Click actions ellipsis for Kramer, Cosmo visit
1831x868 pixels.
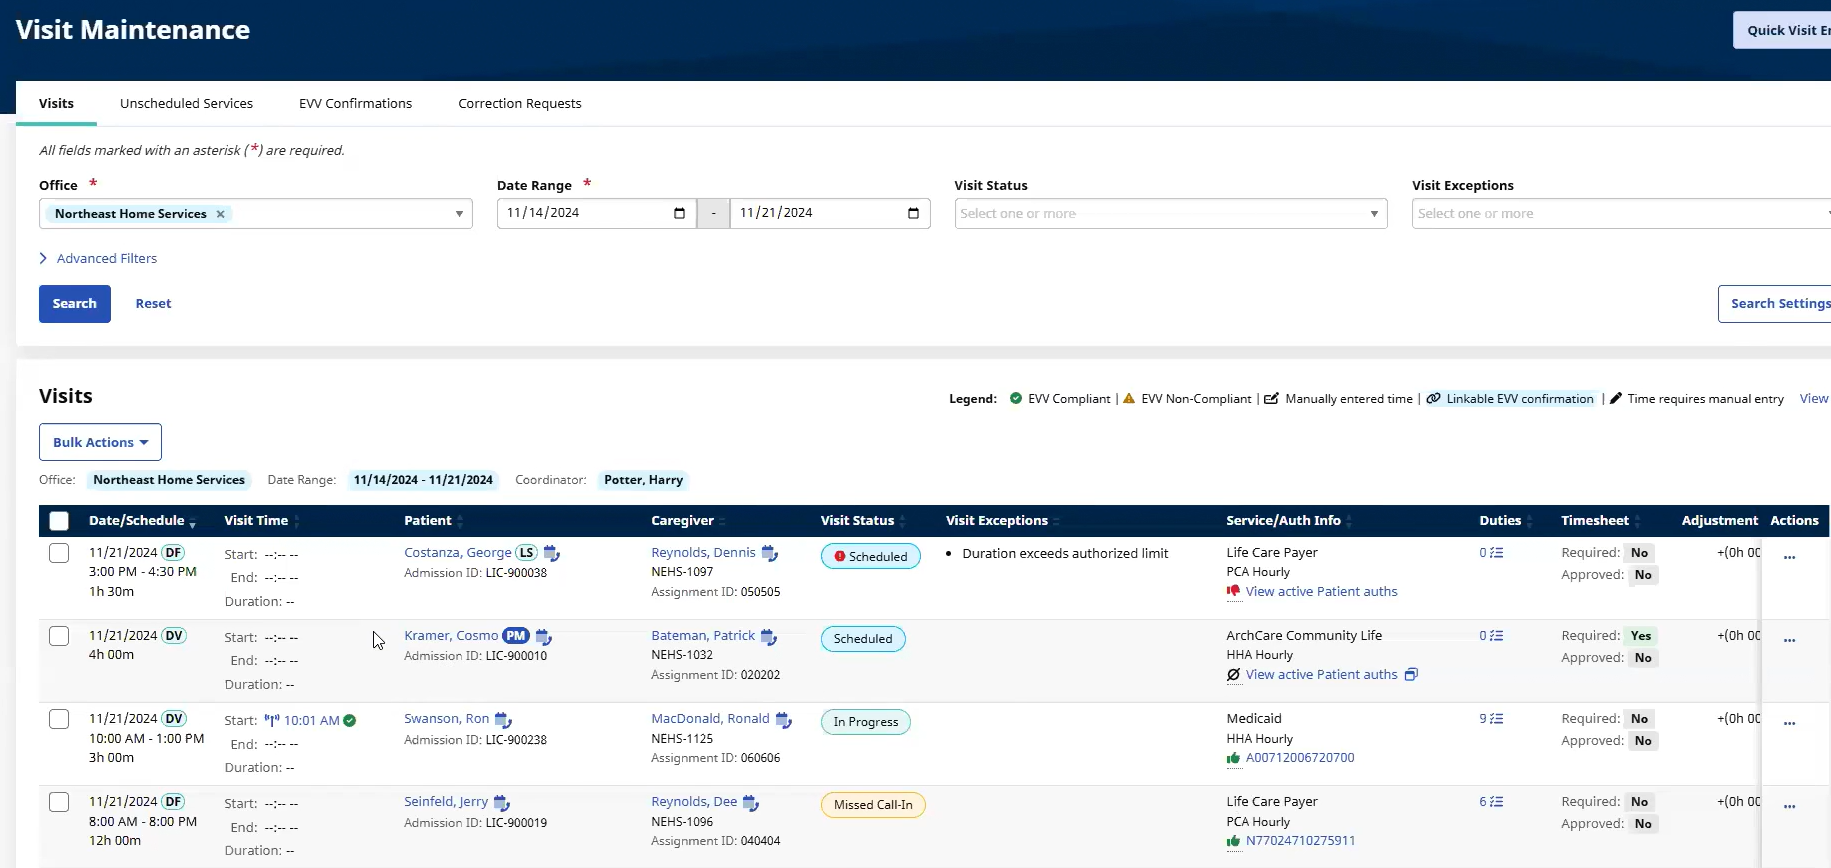pos(1789,640)
